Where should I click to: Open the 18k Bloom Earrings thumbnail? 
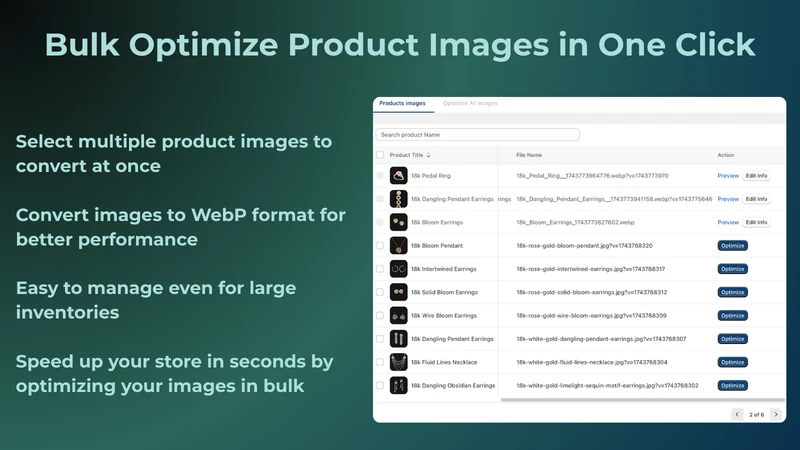click(398, 222)
